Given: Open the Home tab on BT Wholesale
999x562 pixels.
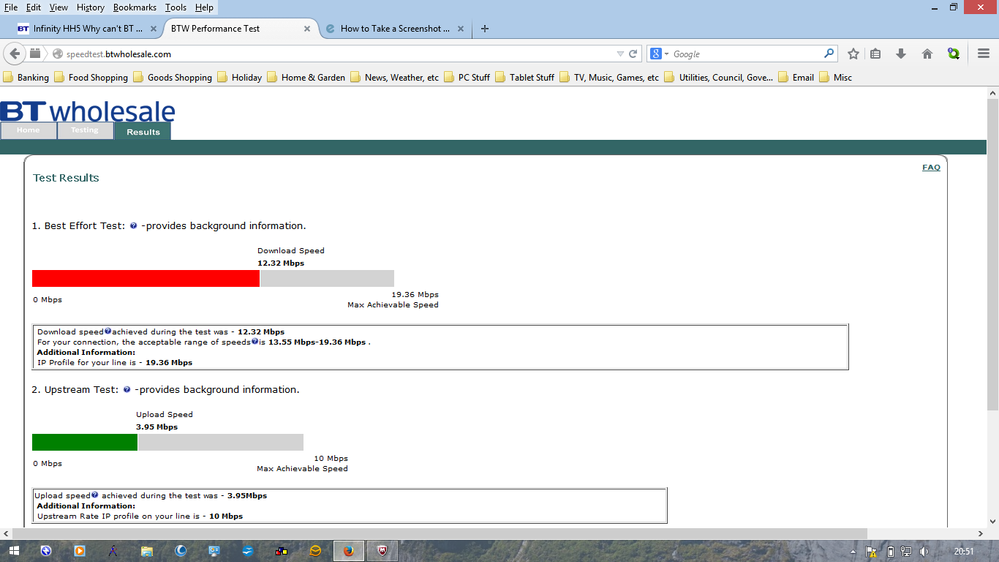Looking at the screenshot, I should (x=28, y=131).
